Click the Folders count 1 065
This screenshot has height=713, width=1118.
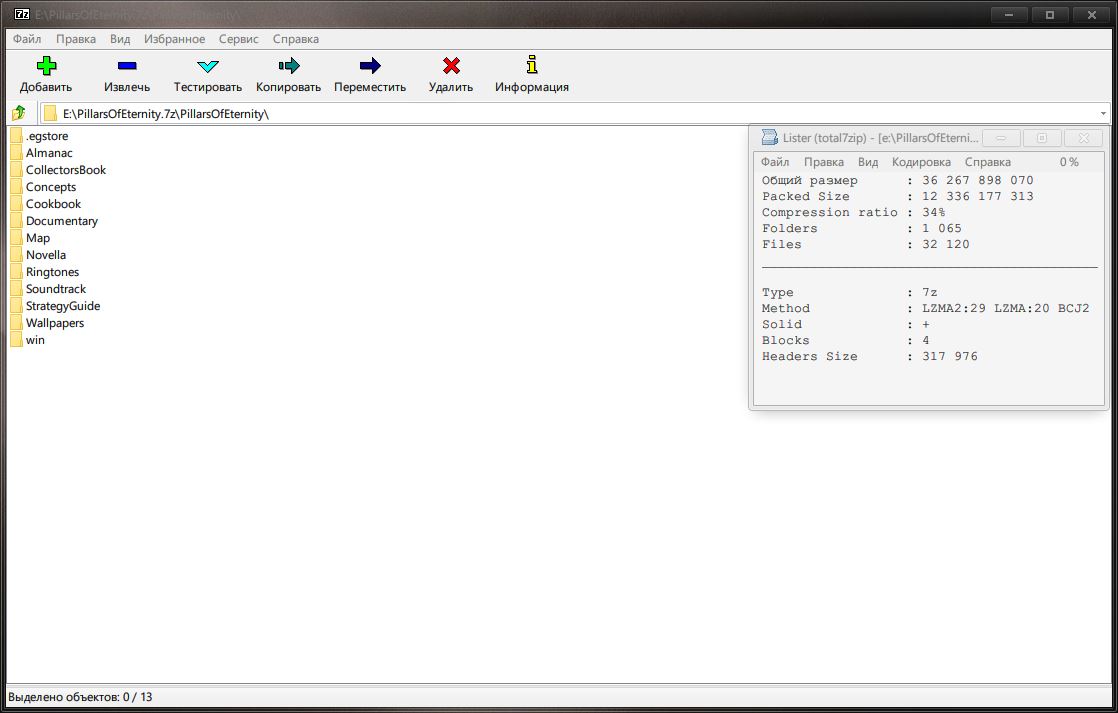942,228
